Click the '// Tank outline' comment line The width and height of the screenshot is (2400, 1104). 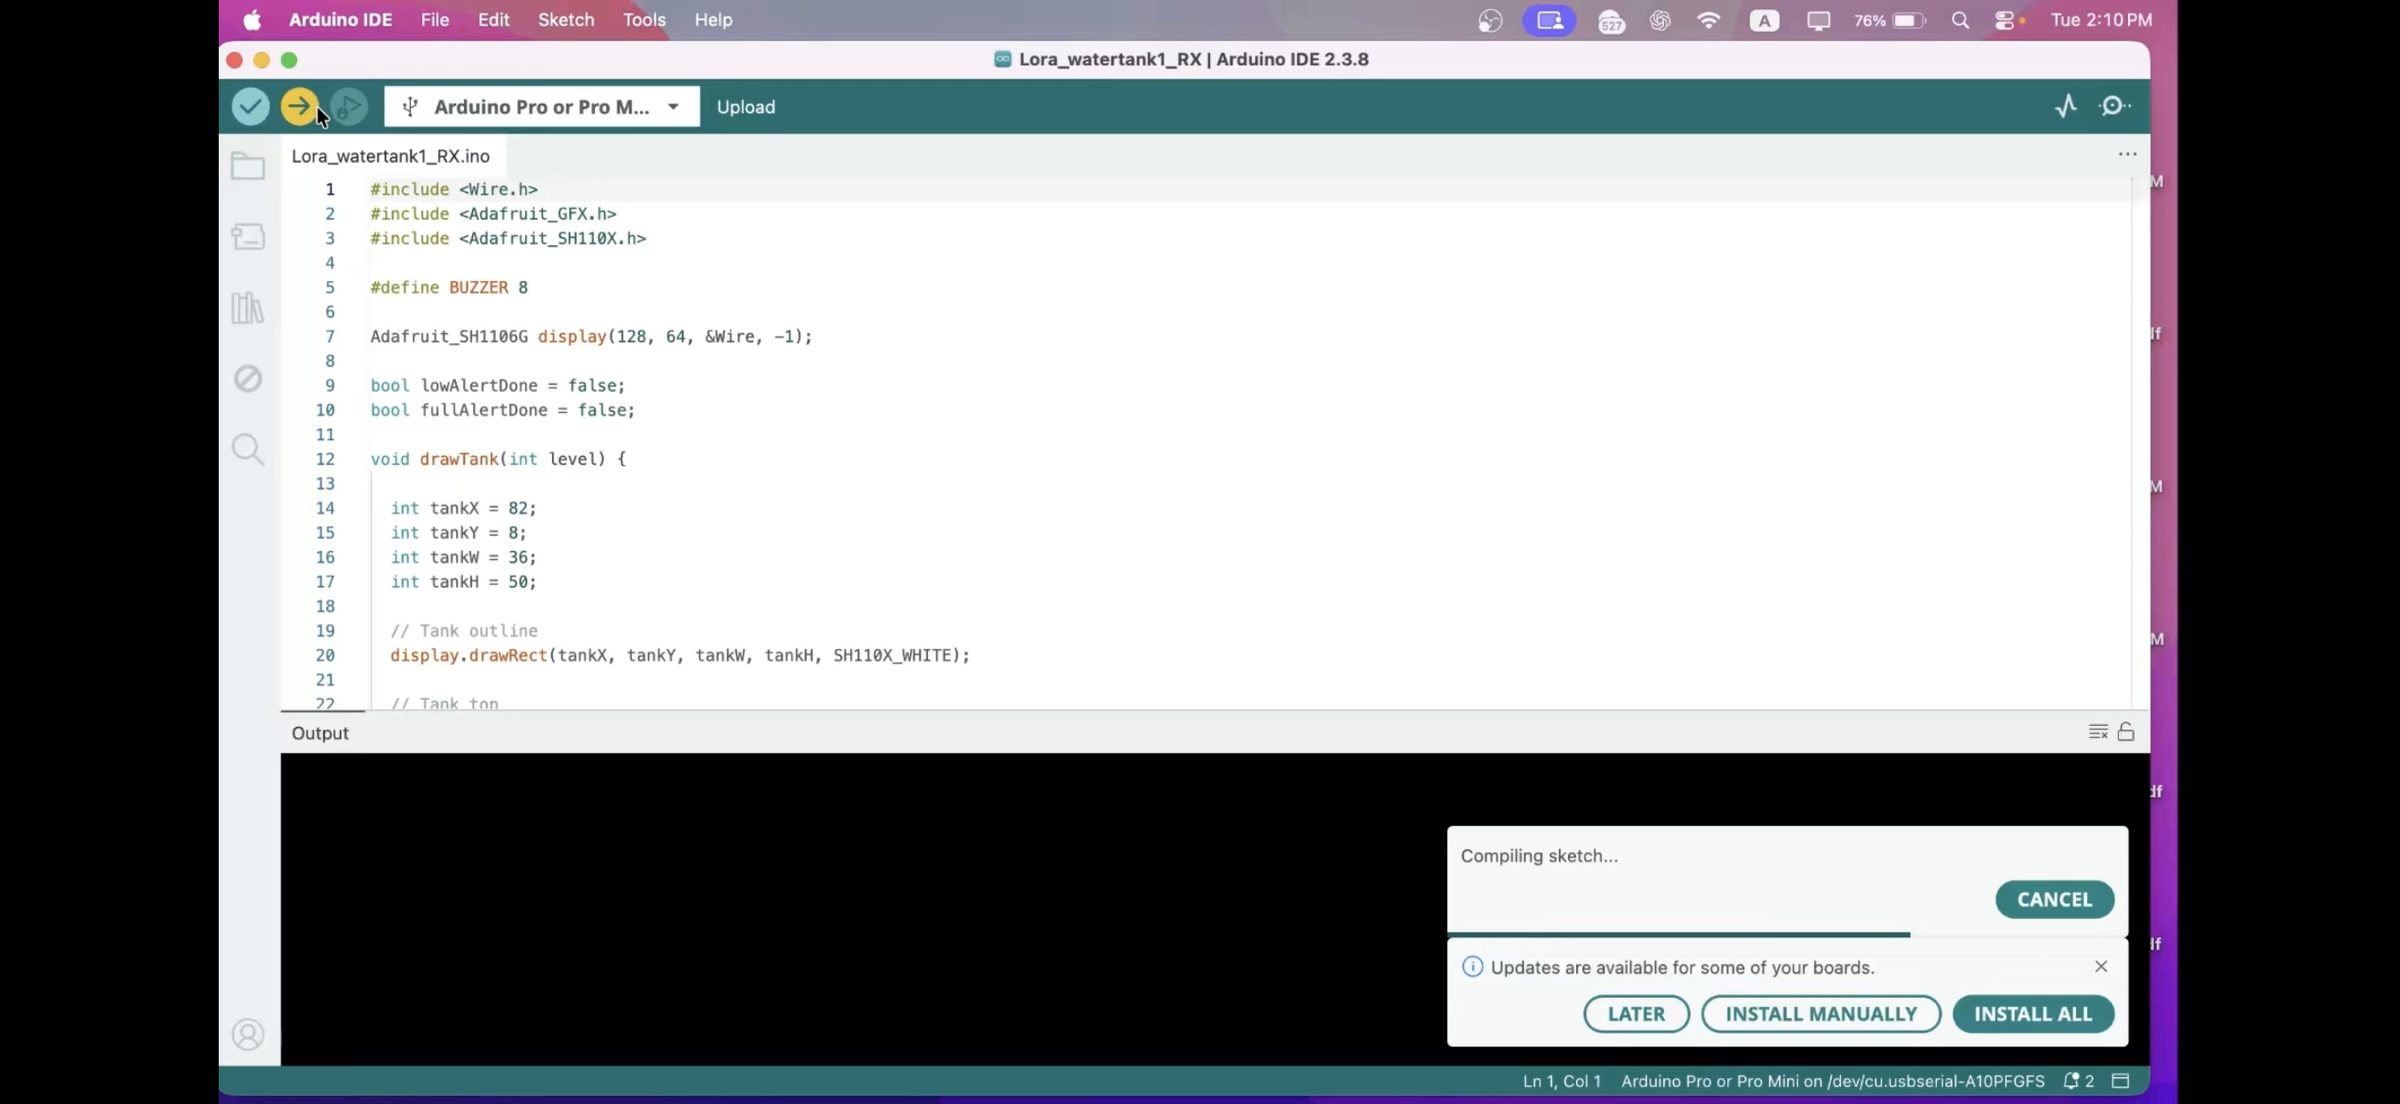click(464, 631)
